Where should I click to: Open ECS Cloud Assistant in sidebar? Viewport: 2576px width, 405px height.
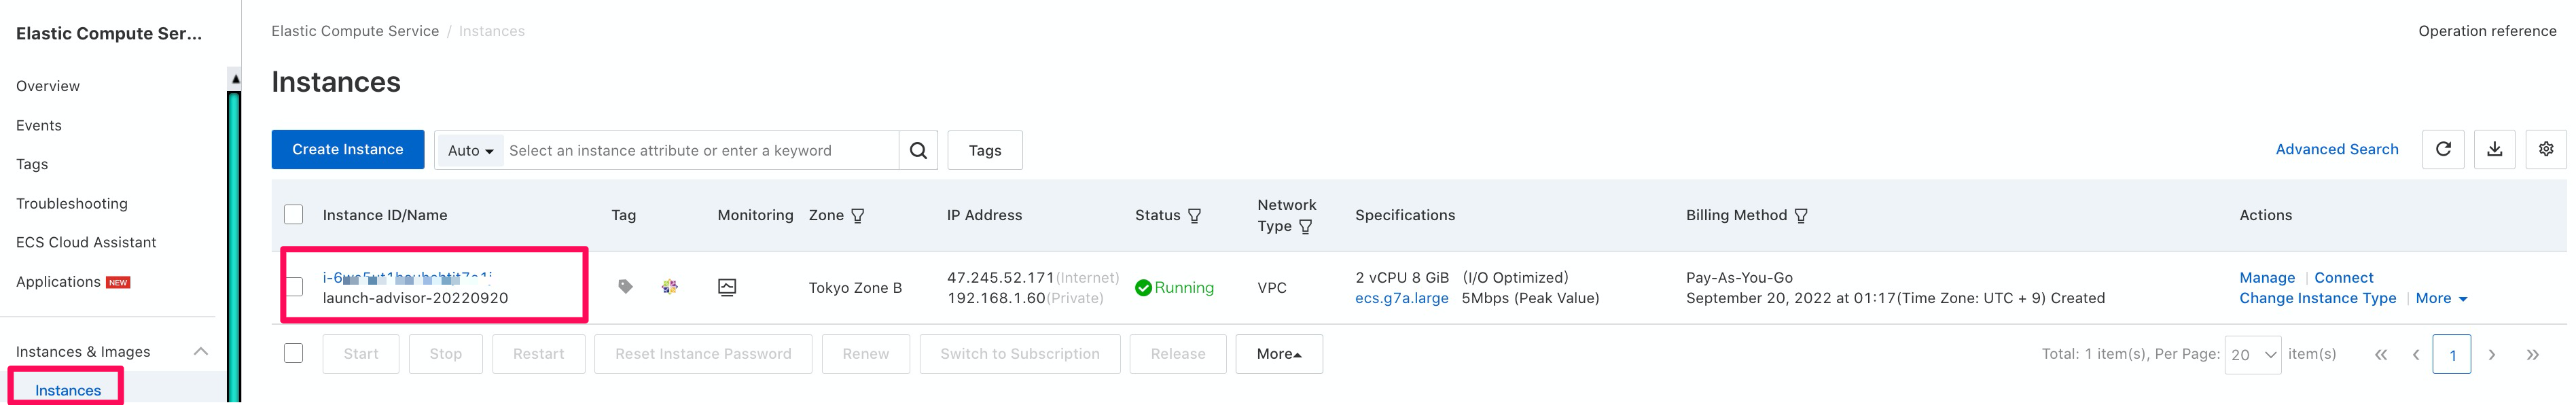click(86, 242)
